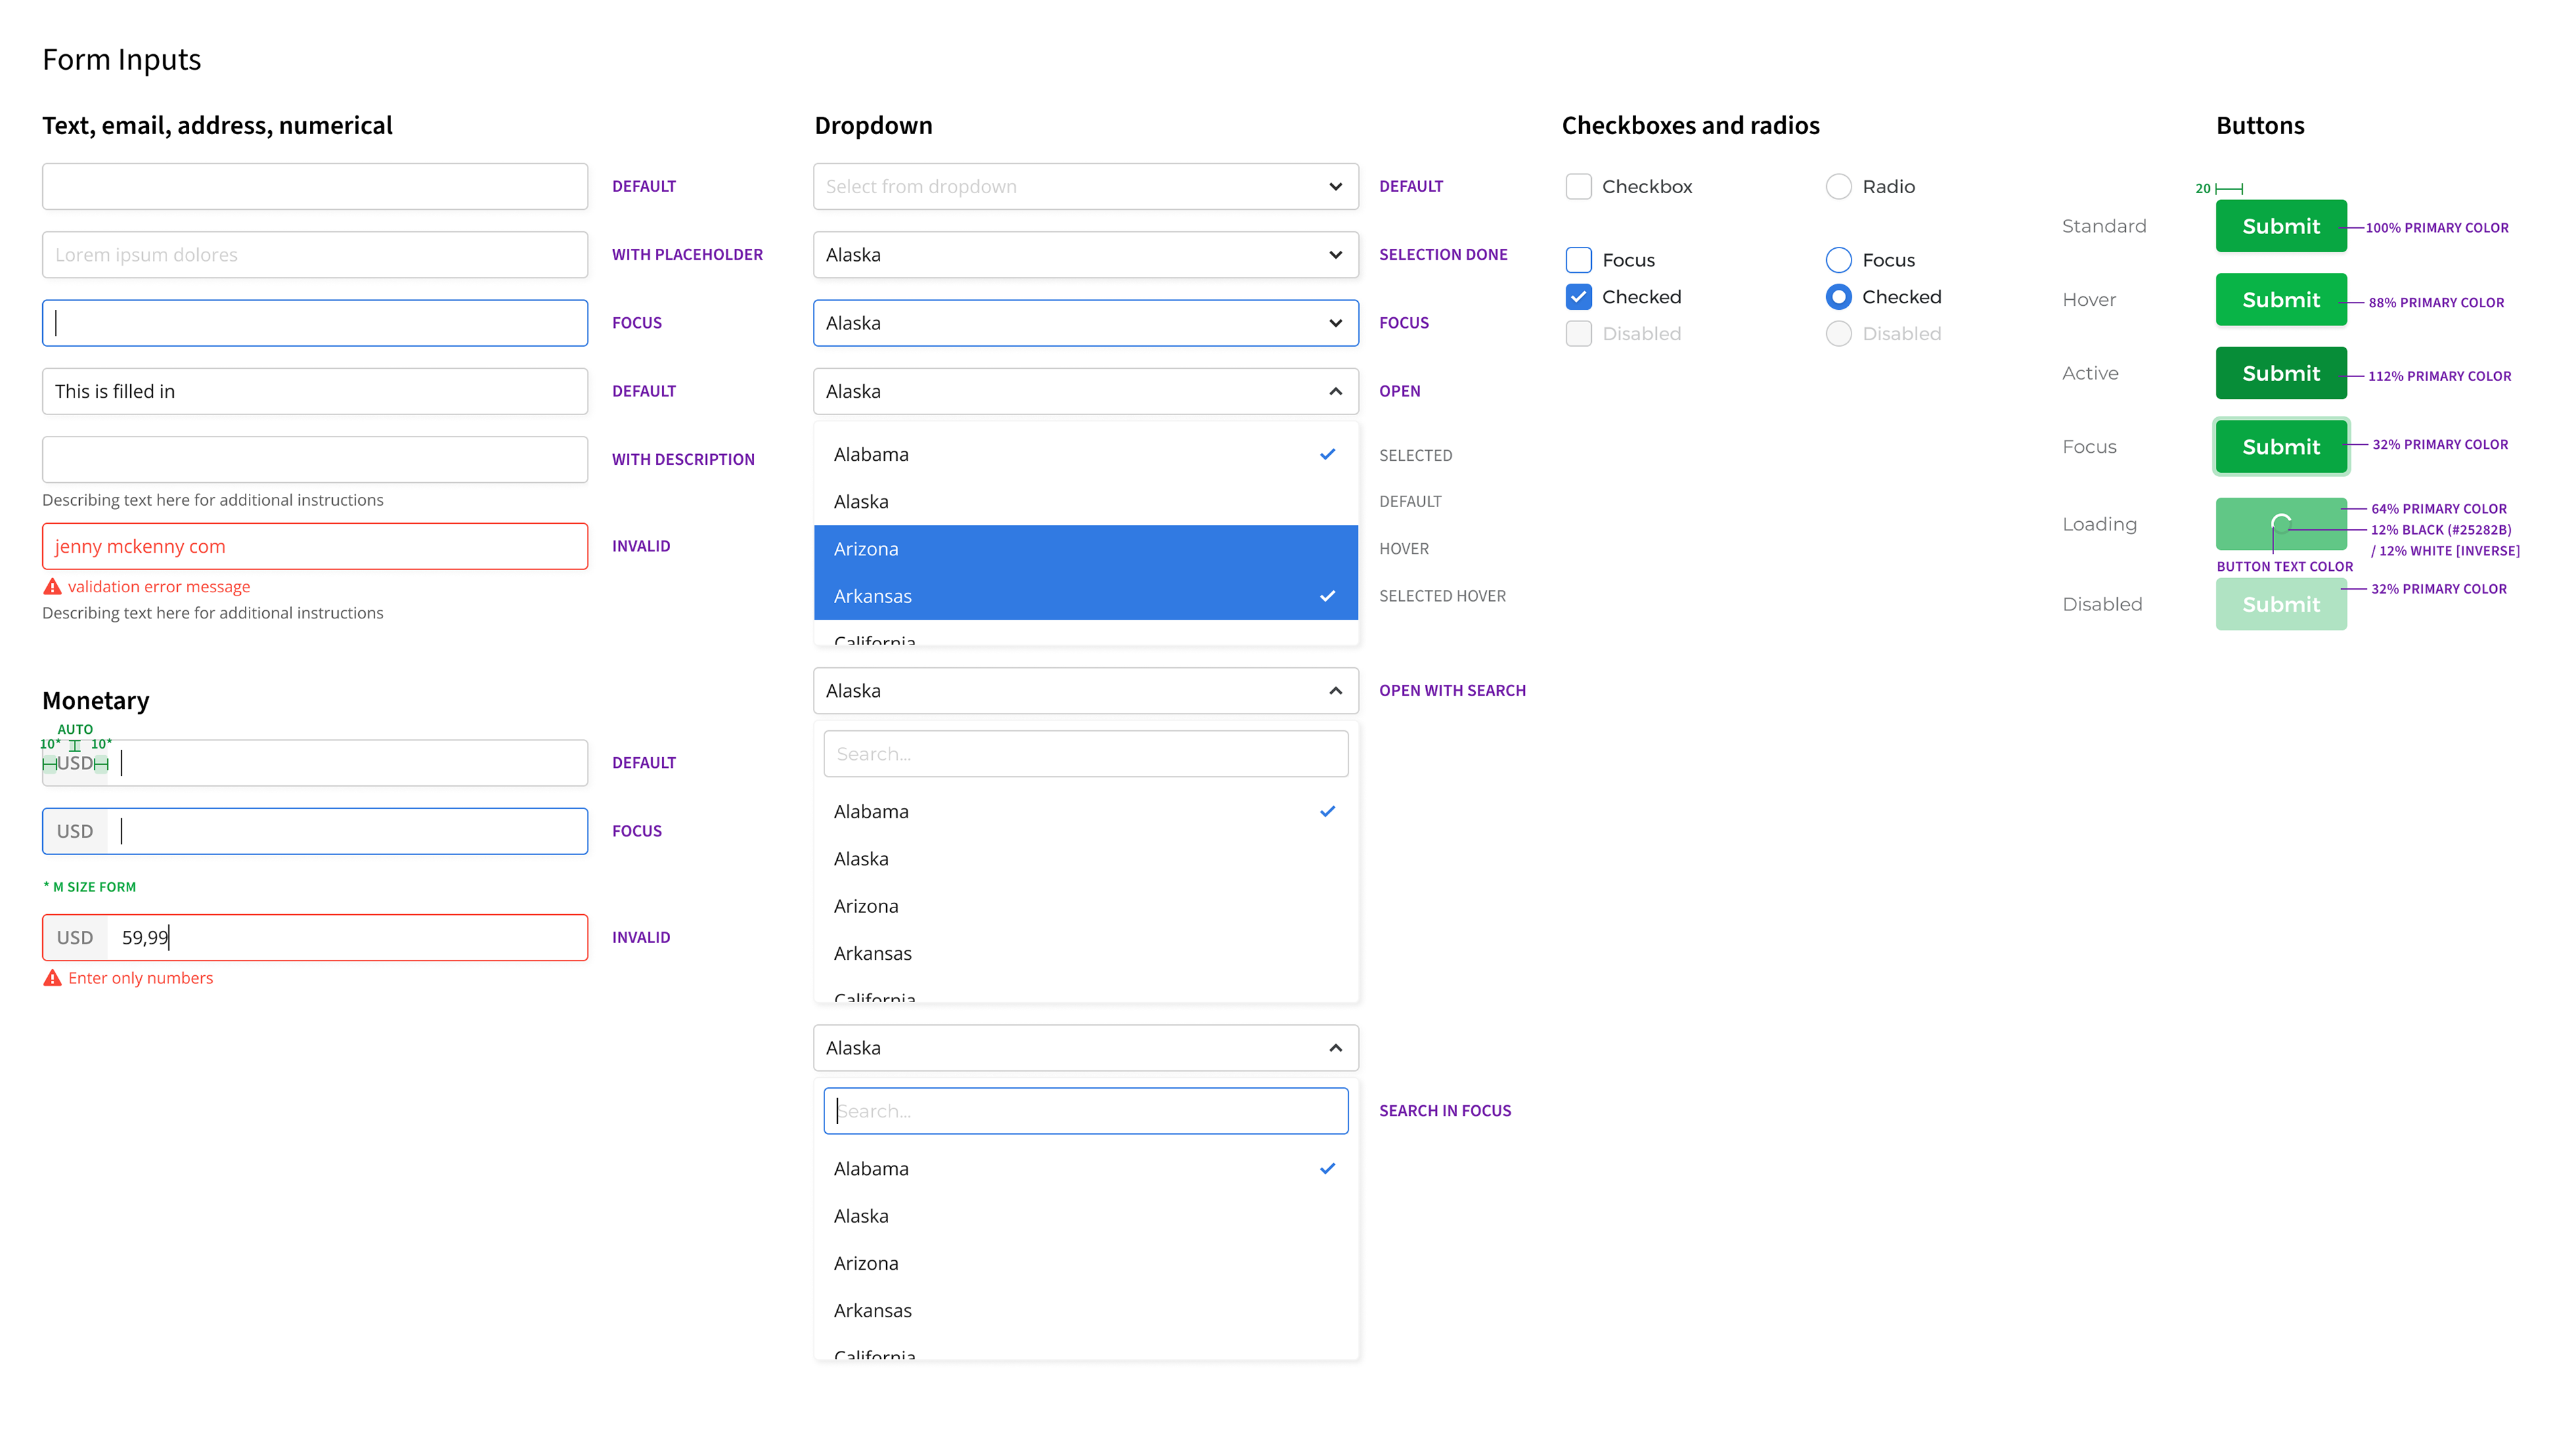
Task: Click the focused dropdown Search box
Action: pyautogui.click(x=1086, y=1111)
